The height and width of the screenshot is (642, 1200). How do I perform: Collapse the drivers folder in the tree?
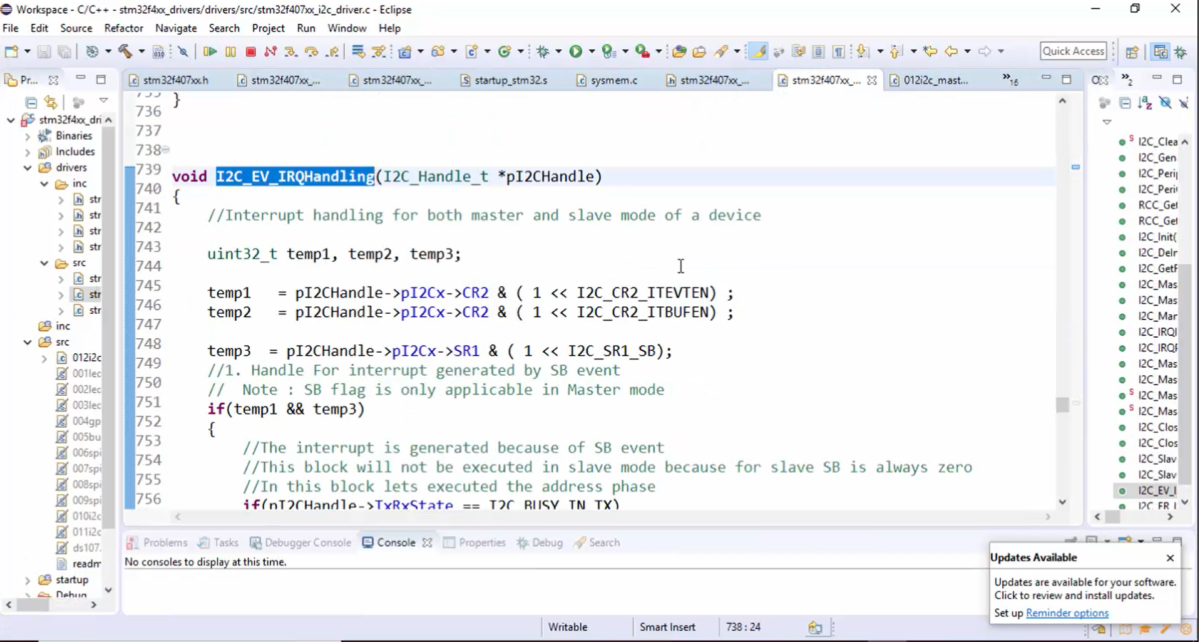tap(28, 168)
